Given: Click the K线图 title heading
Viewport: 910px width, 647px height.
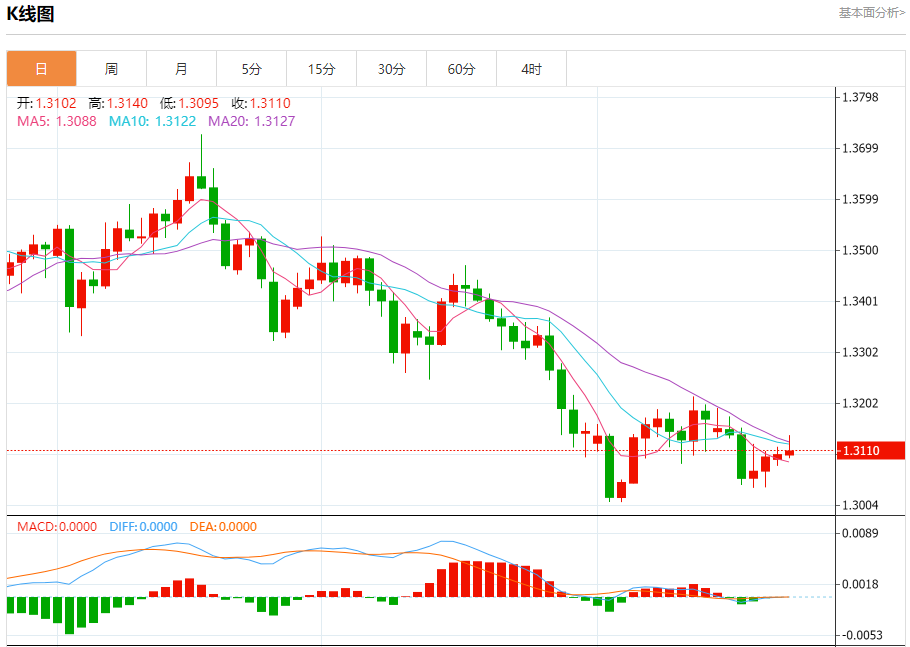Looking at the screenshot, I should tap(31, 14).
